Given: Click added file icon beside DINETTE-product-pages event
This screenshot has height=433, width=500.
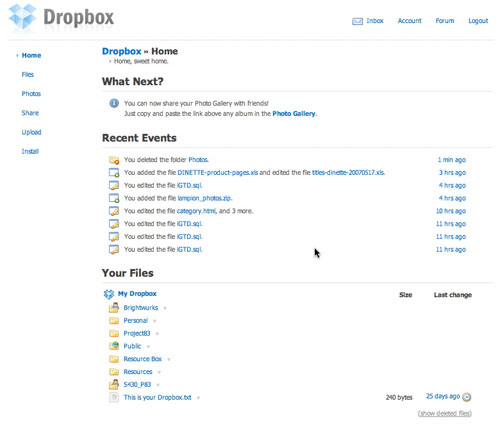Looking at the screenshot, I should coord(114,173).
